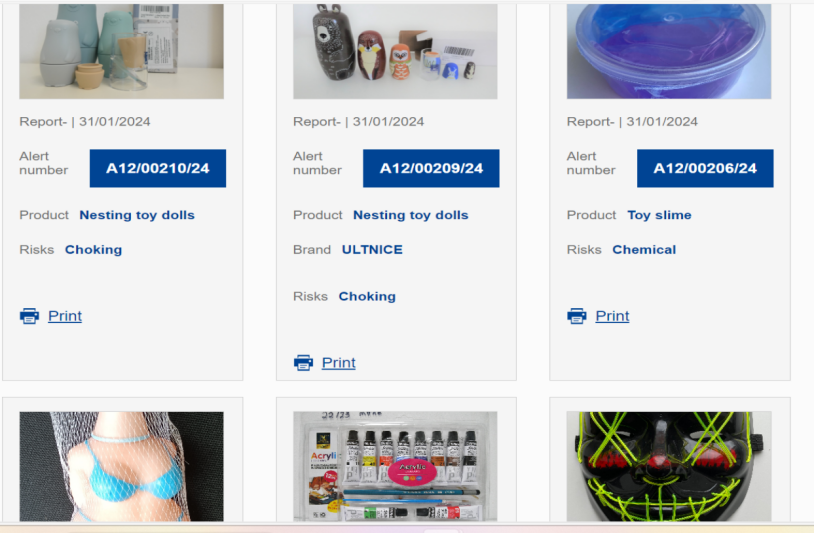The height and width of the screenshot is (534, 814).
Task: Select Chemical risk label
Action: [x=644, y=250]
